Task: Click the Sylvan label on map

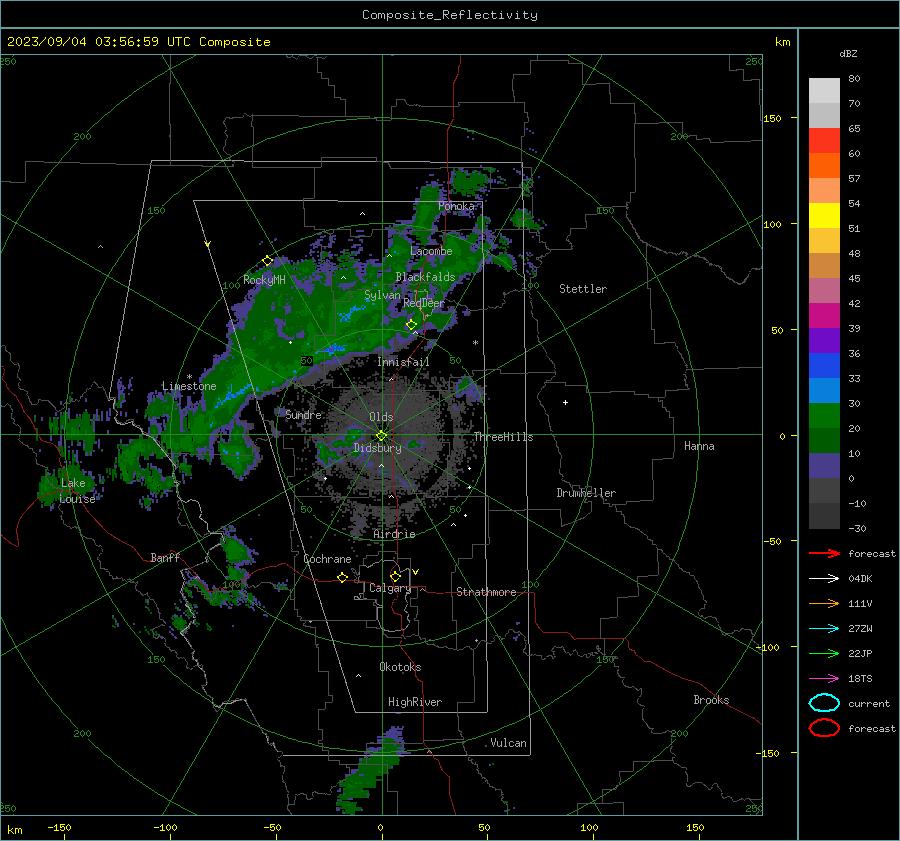Action: [x=382, y=295]
